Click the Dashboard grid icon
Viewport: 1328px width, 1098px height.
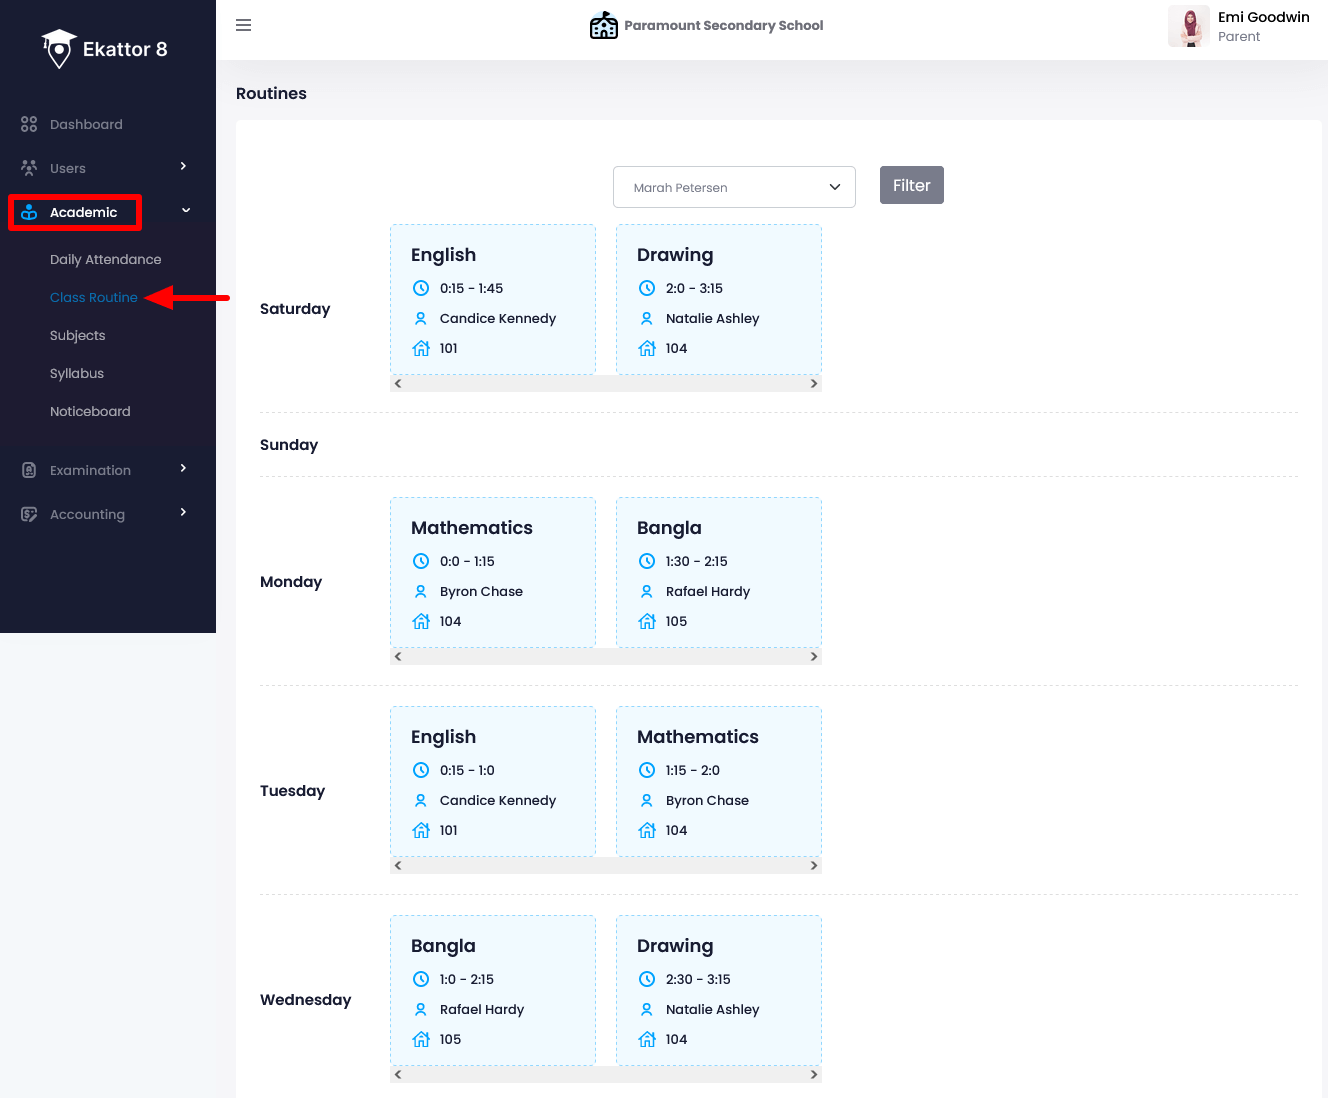click(29, 124)
